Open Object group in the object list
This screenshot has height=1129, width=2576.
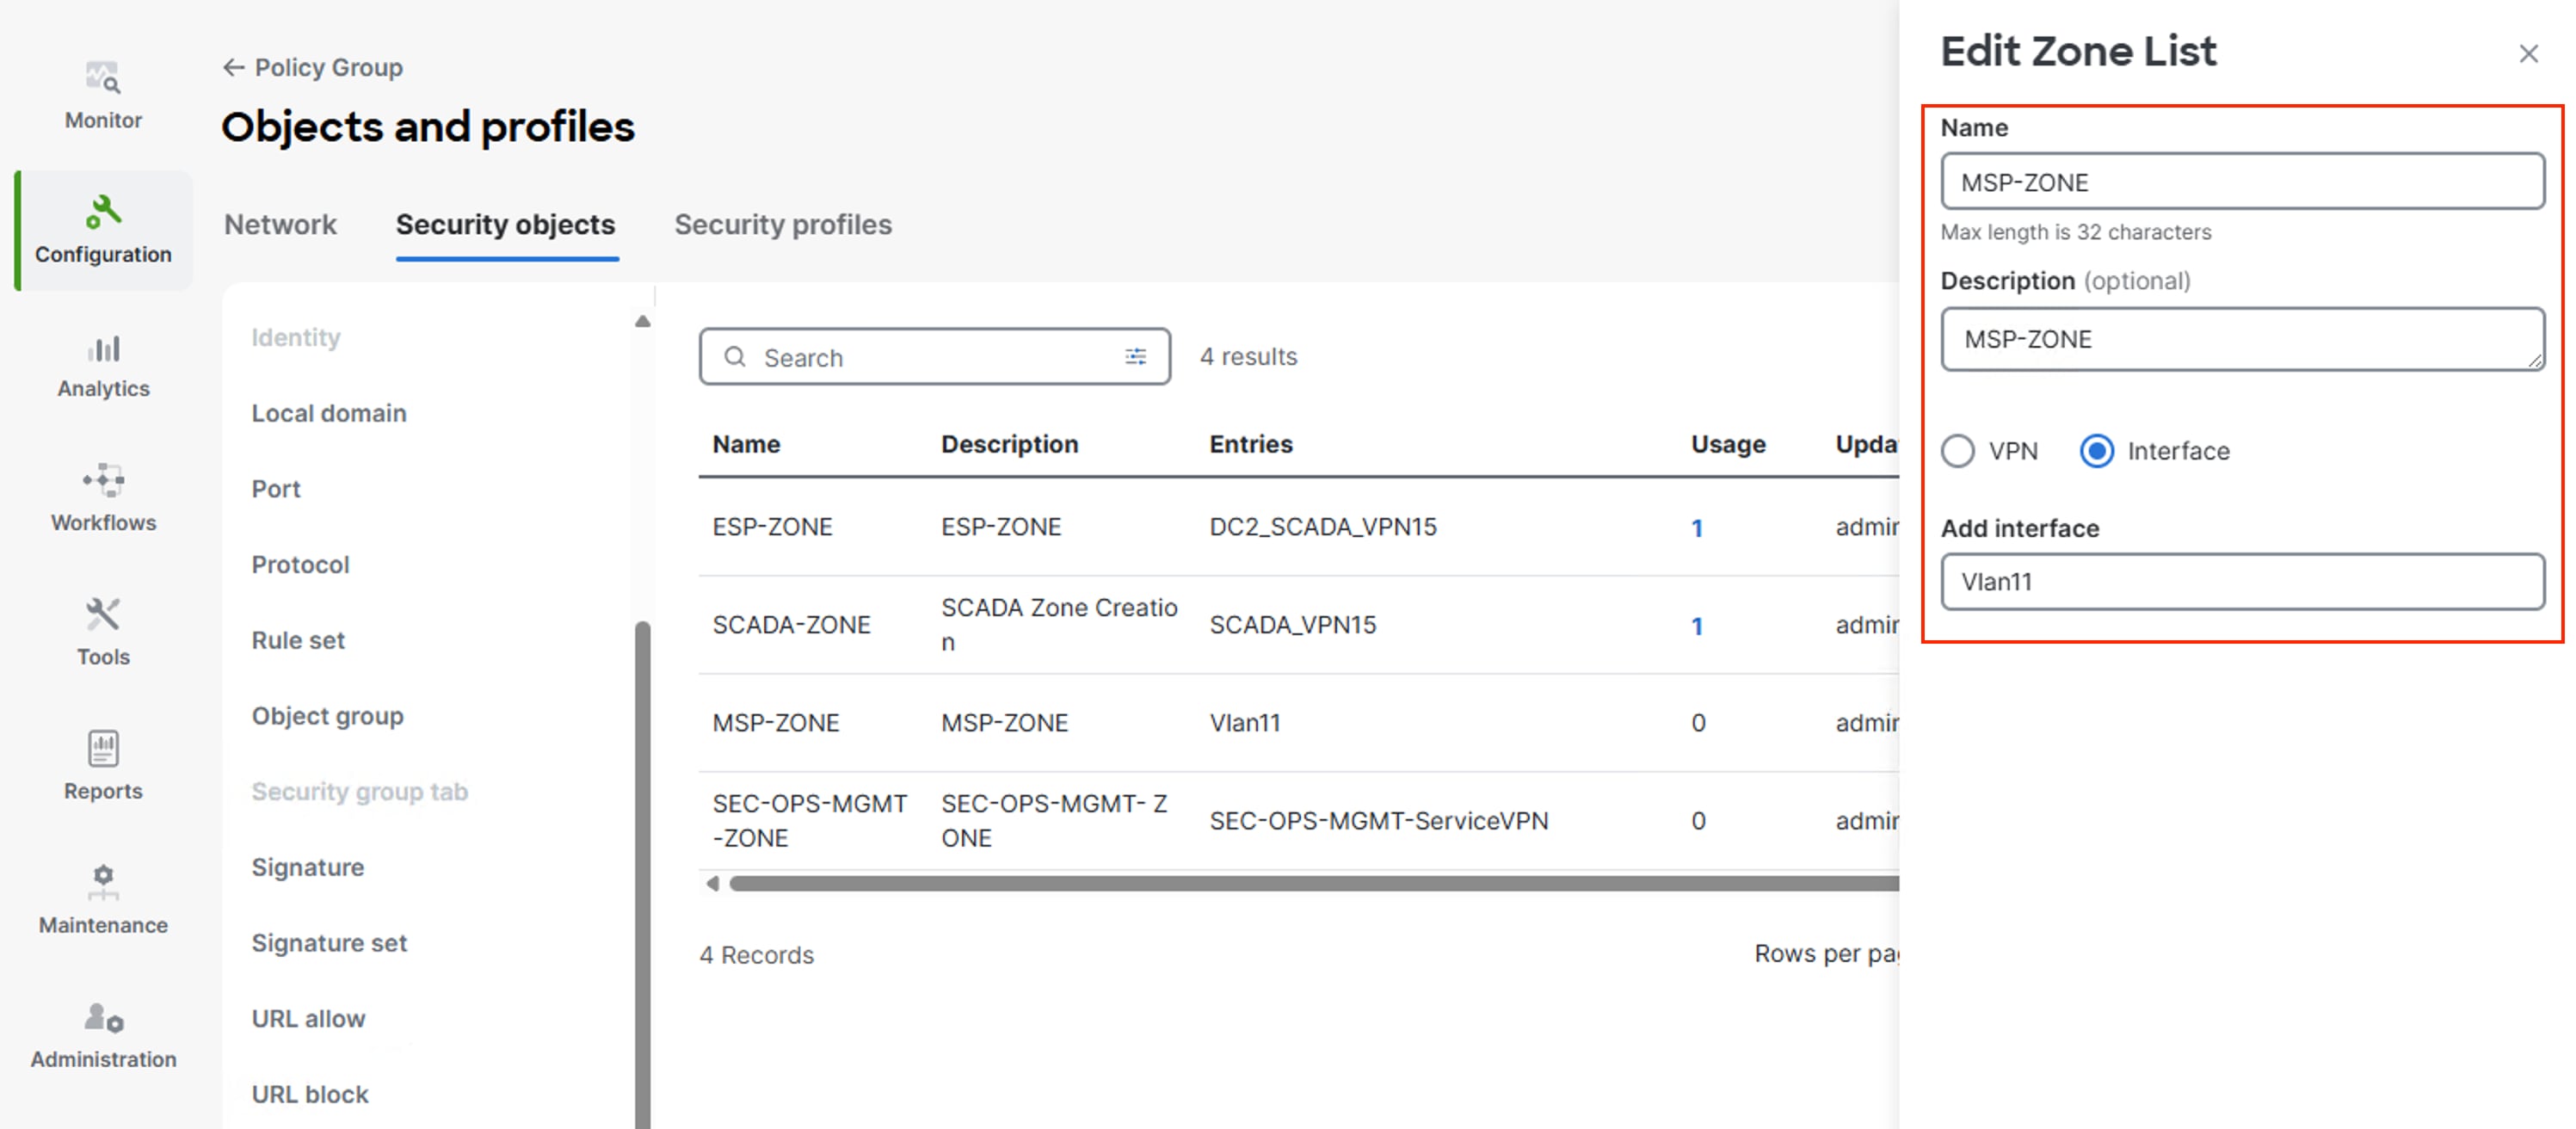pos(328,716)
